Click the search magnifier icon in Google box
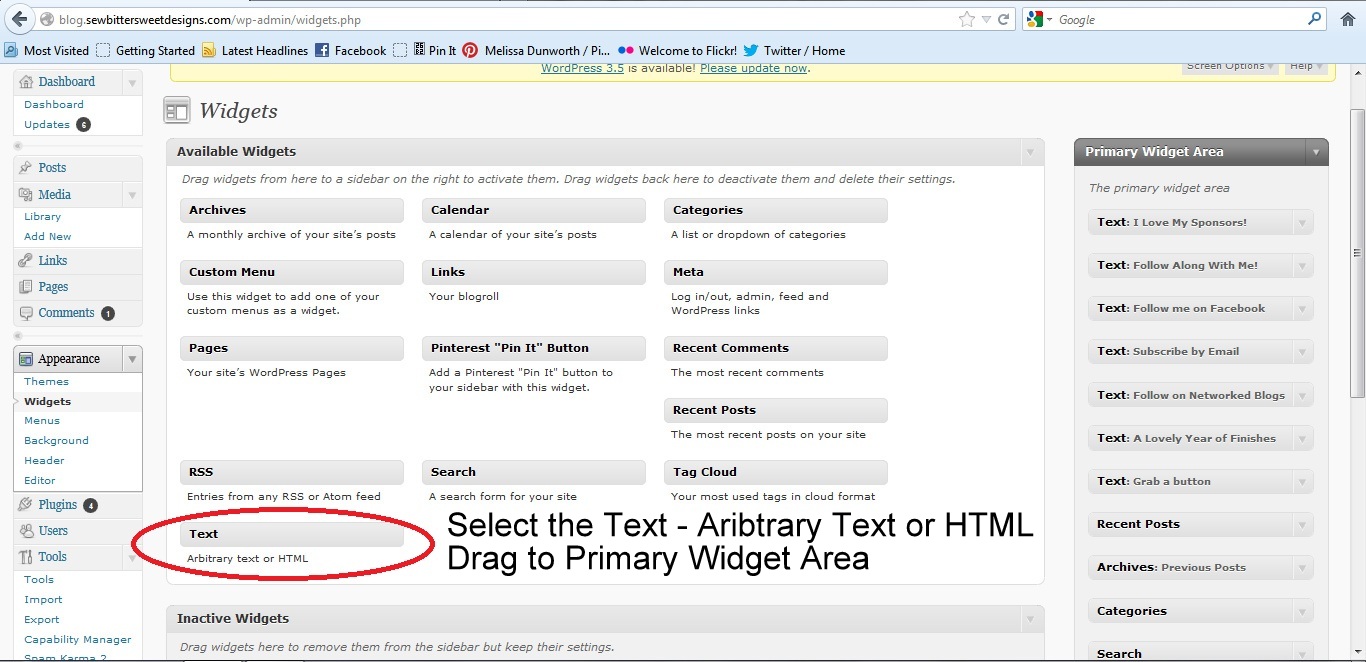 pos(1314,19)
